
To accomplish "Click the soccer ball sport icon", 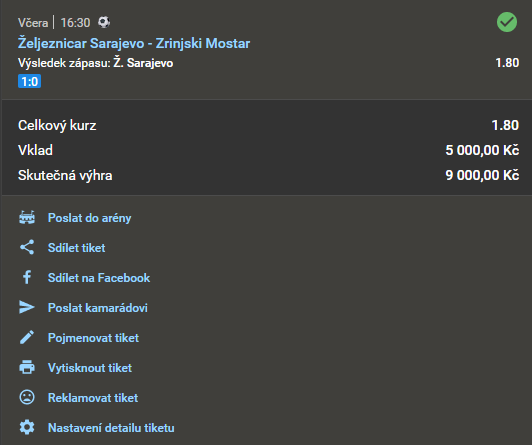I will coord(104,22).
